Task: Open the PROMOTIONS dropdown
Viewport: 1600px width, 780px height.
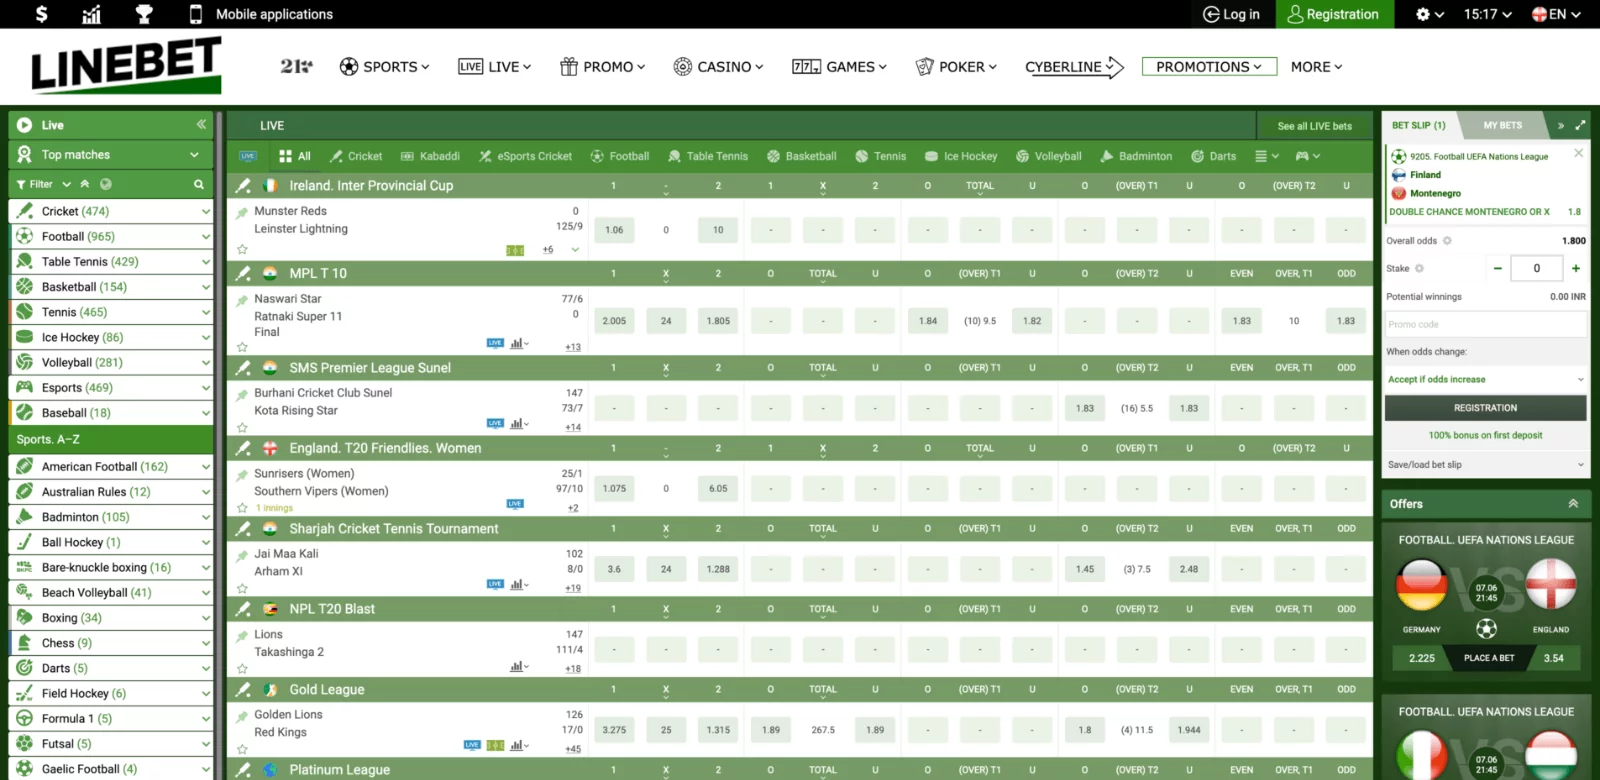Action: 1209,67
